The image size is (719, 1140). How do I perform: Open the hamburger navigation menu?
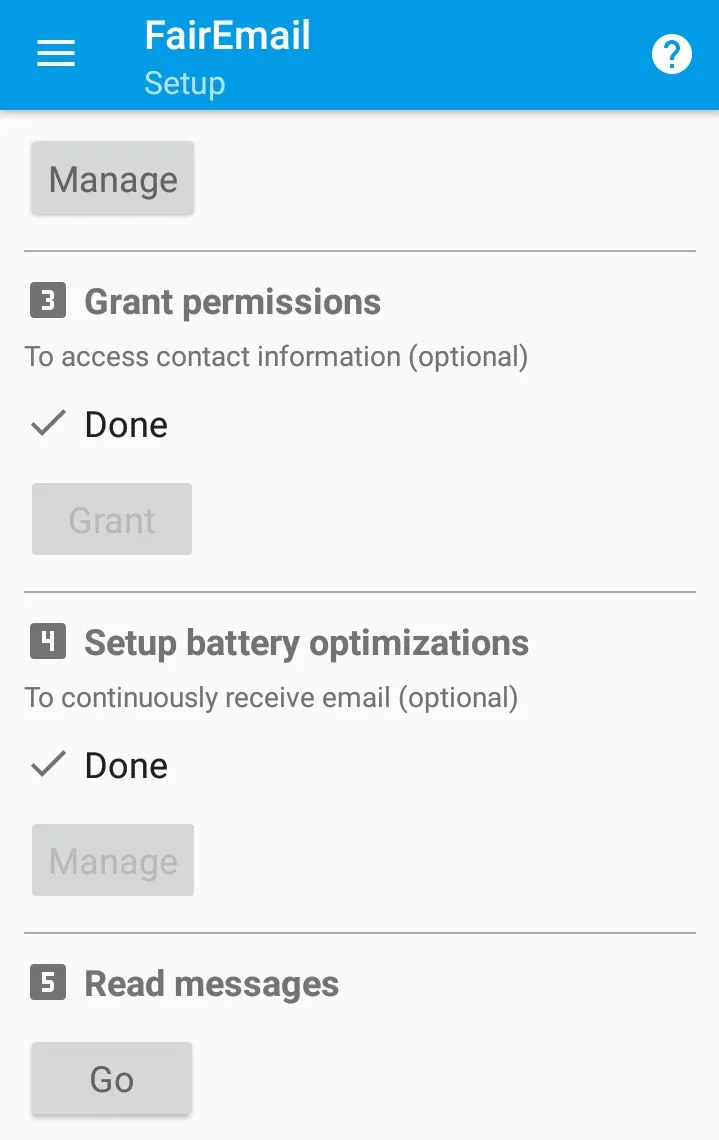56,54
